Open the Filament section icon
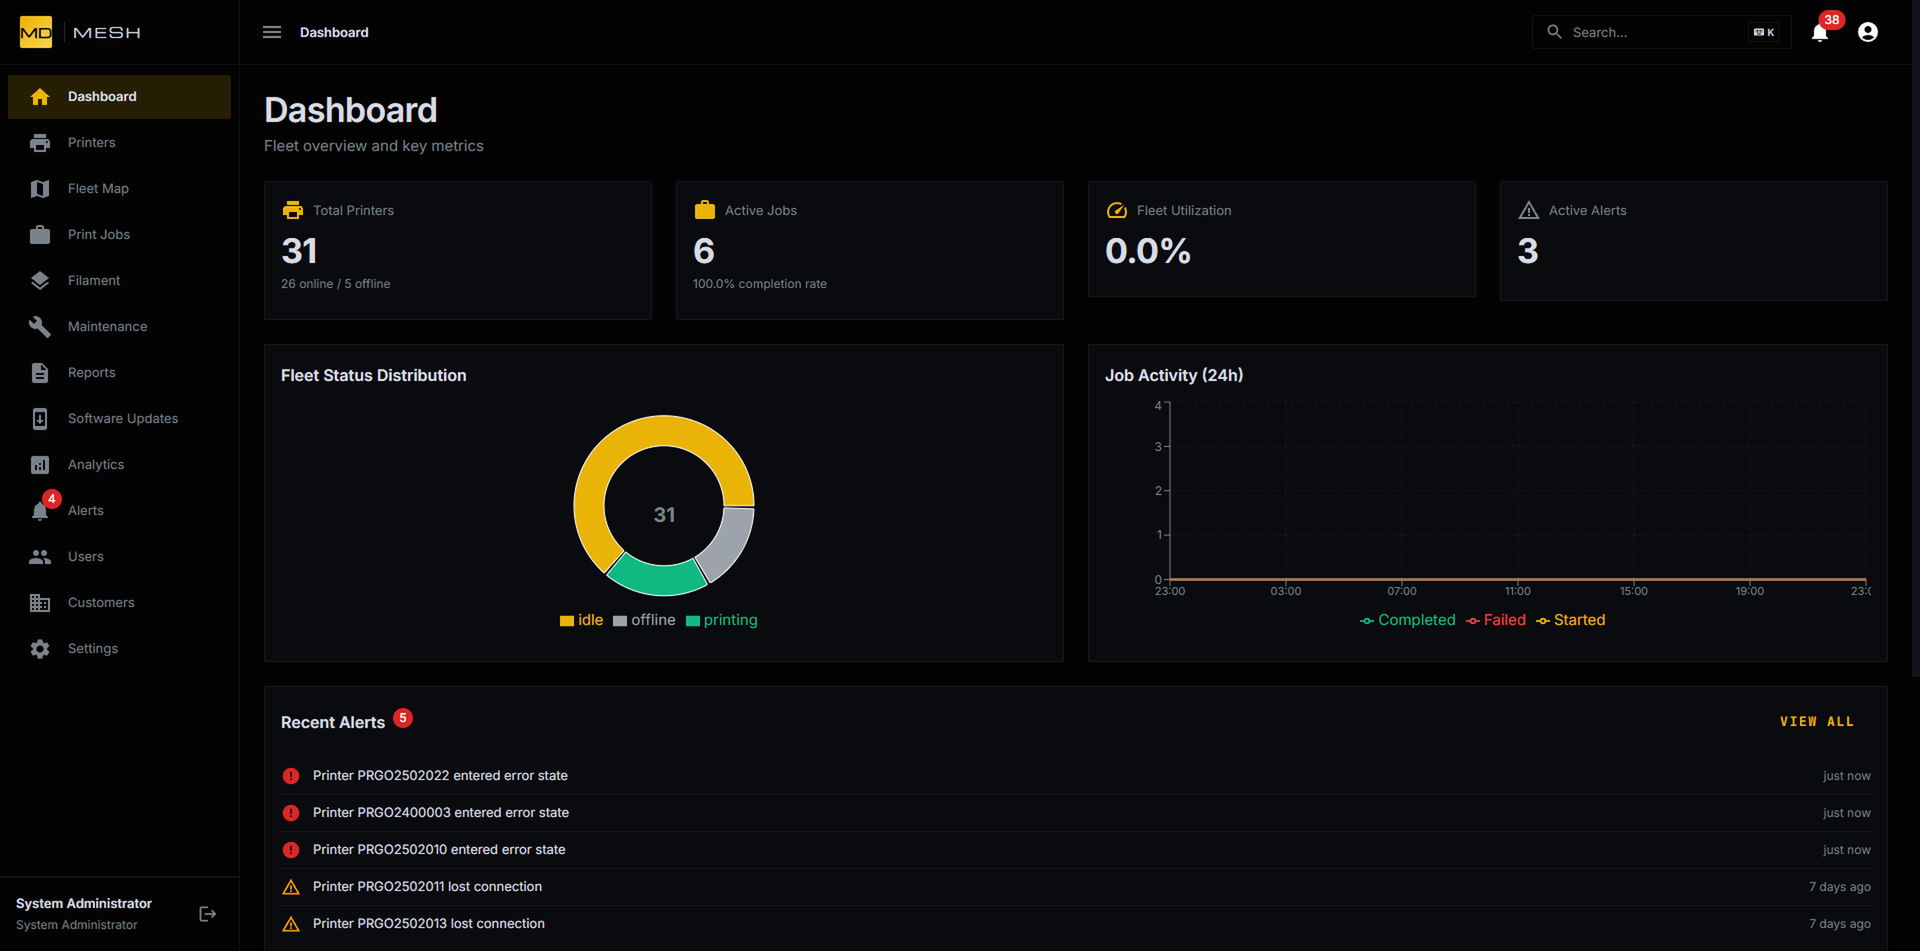The height and width of the screenshot is (951, 1920). pos(40,280)
